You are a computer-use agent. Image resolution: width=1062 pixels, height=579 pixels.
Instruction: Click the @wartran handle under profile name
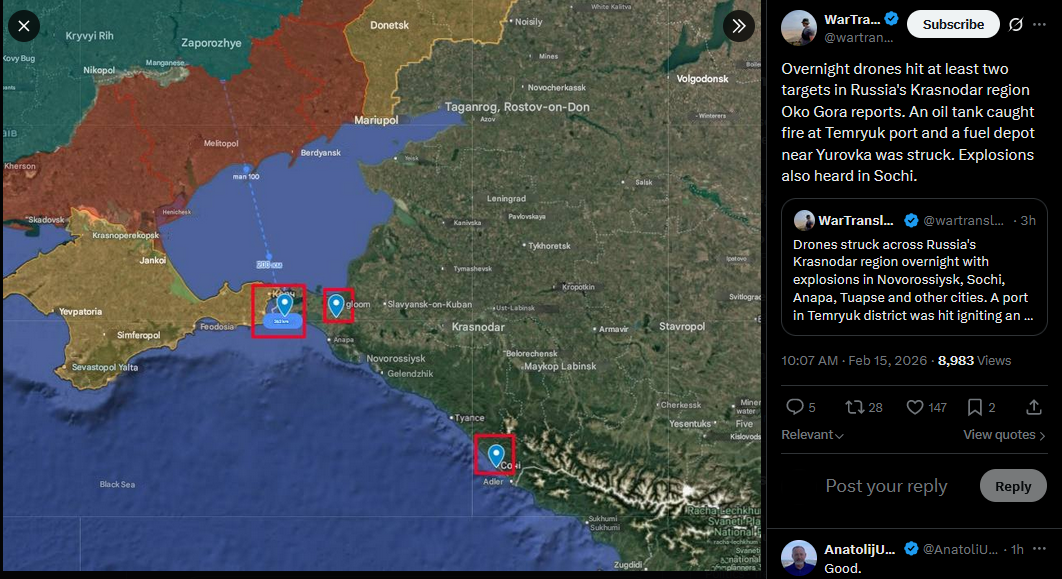[858, 38]
